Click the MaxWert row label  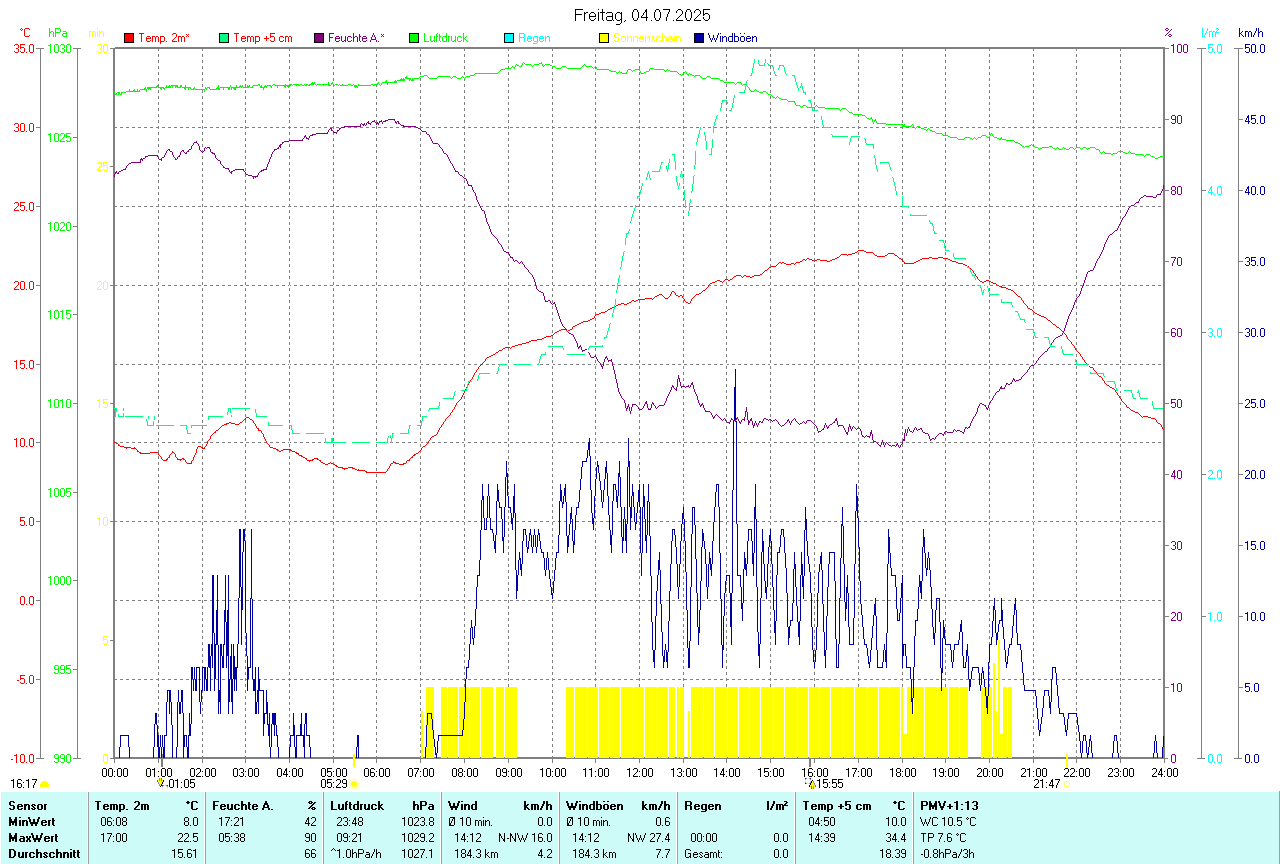(32, 837)
